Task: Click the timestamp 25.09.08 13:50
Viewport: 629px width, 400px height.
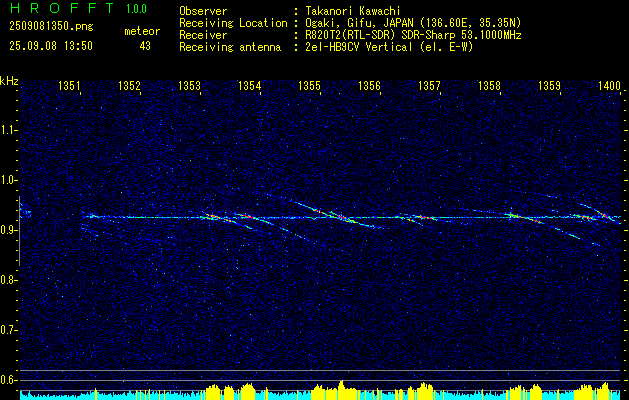Action: coord(51,46)
